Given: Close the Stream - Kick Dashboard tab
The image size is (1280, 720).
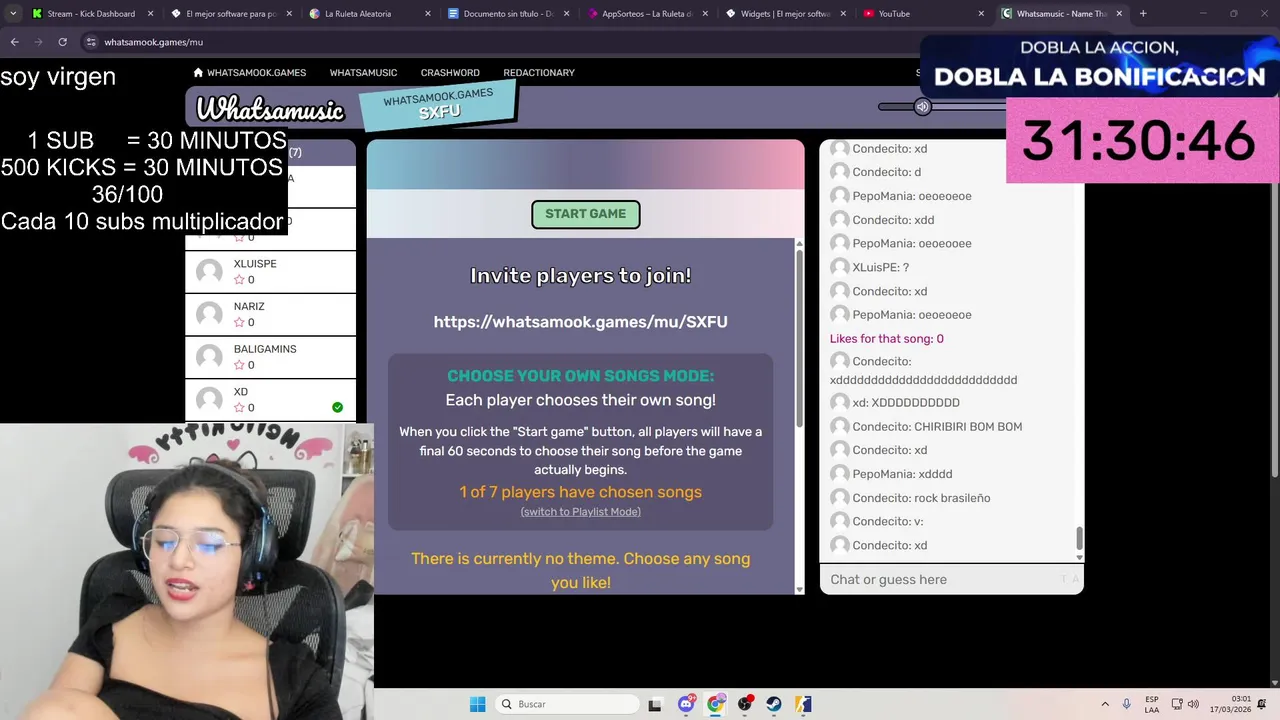Looking at the screenshot, I should [x=150, y=14].
